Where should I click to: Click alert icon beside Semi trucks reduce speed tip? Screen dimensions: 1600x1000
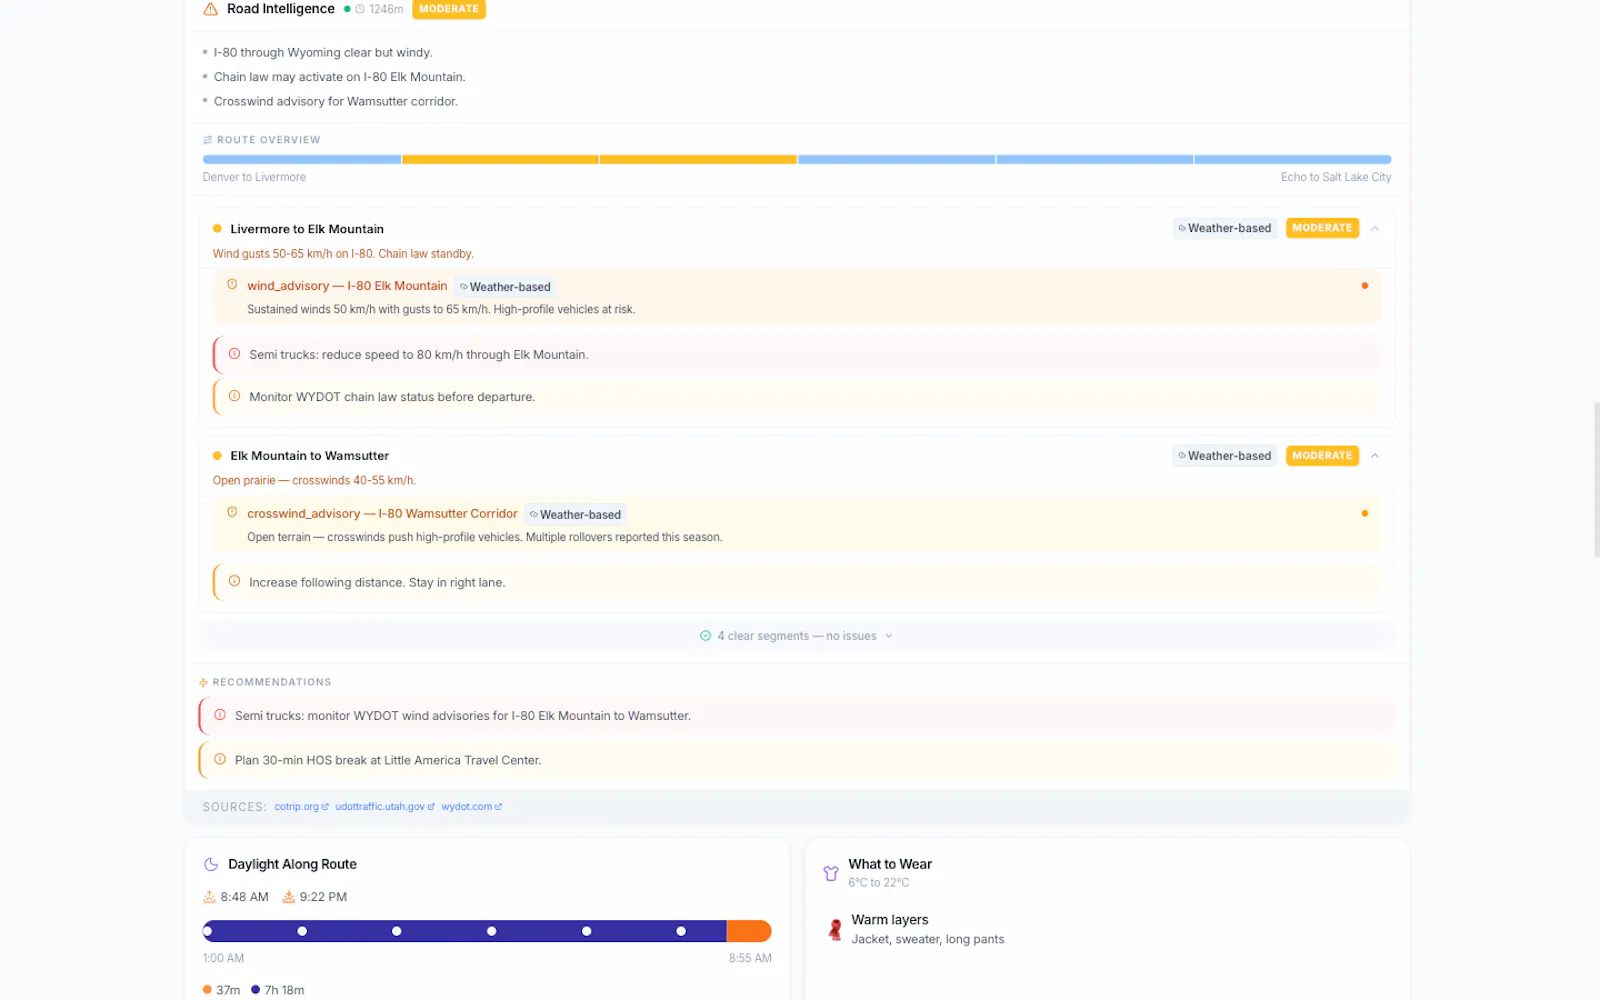pyautogui.click(x=234, y=354)
